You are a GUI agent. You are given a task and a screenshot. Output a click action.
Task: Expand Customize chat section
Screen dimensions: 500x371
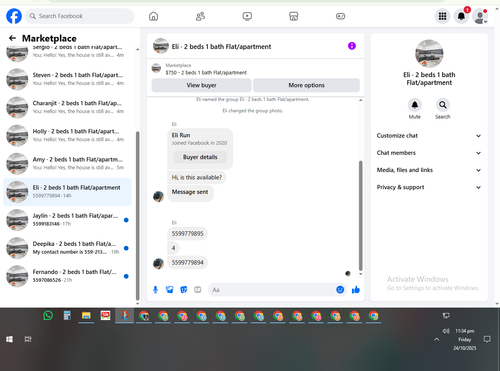click(429, 136)
